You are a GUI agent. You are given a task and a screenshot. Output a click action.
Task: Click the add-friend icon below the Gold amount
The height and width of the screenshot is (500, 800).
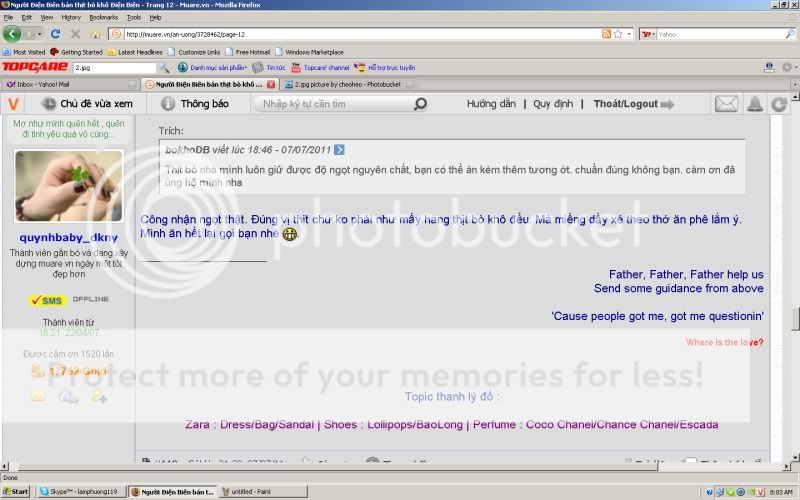pyautogui.click(x=98, y=397)
